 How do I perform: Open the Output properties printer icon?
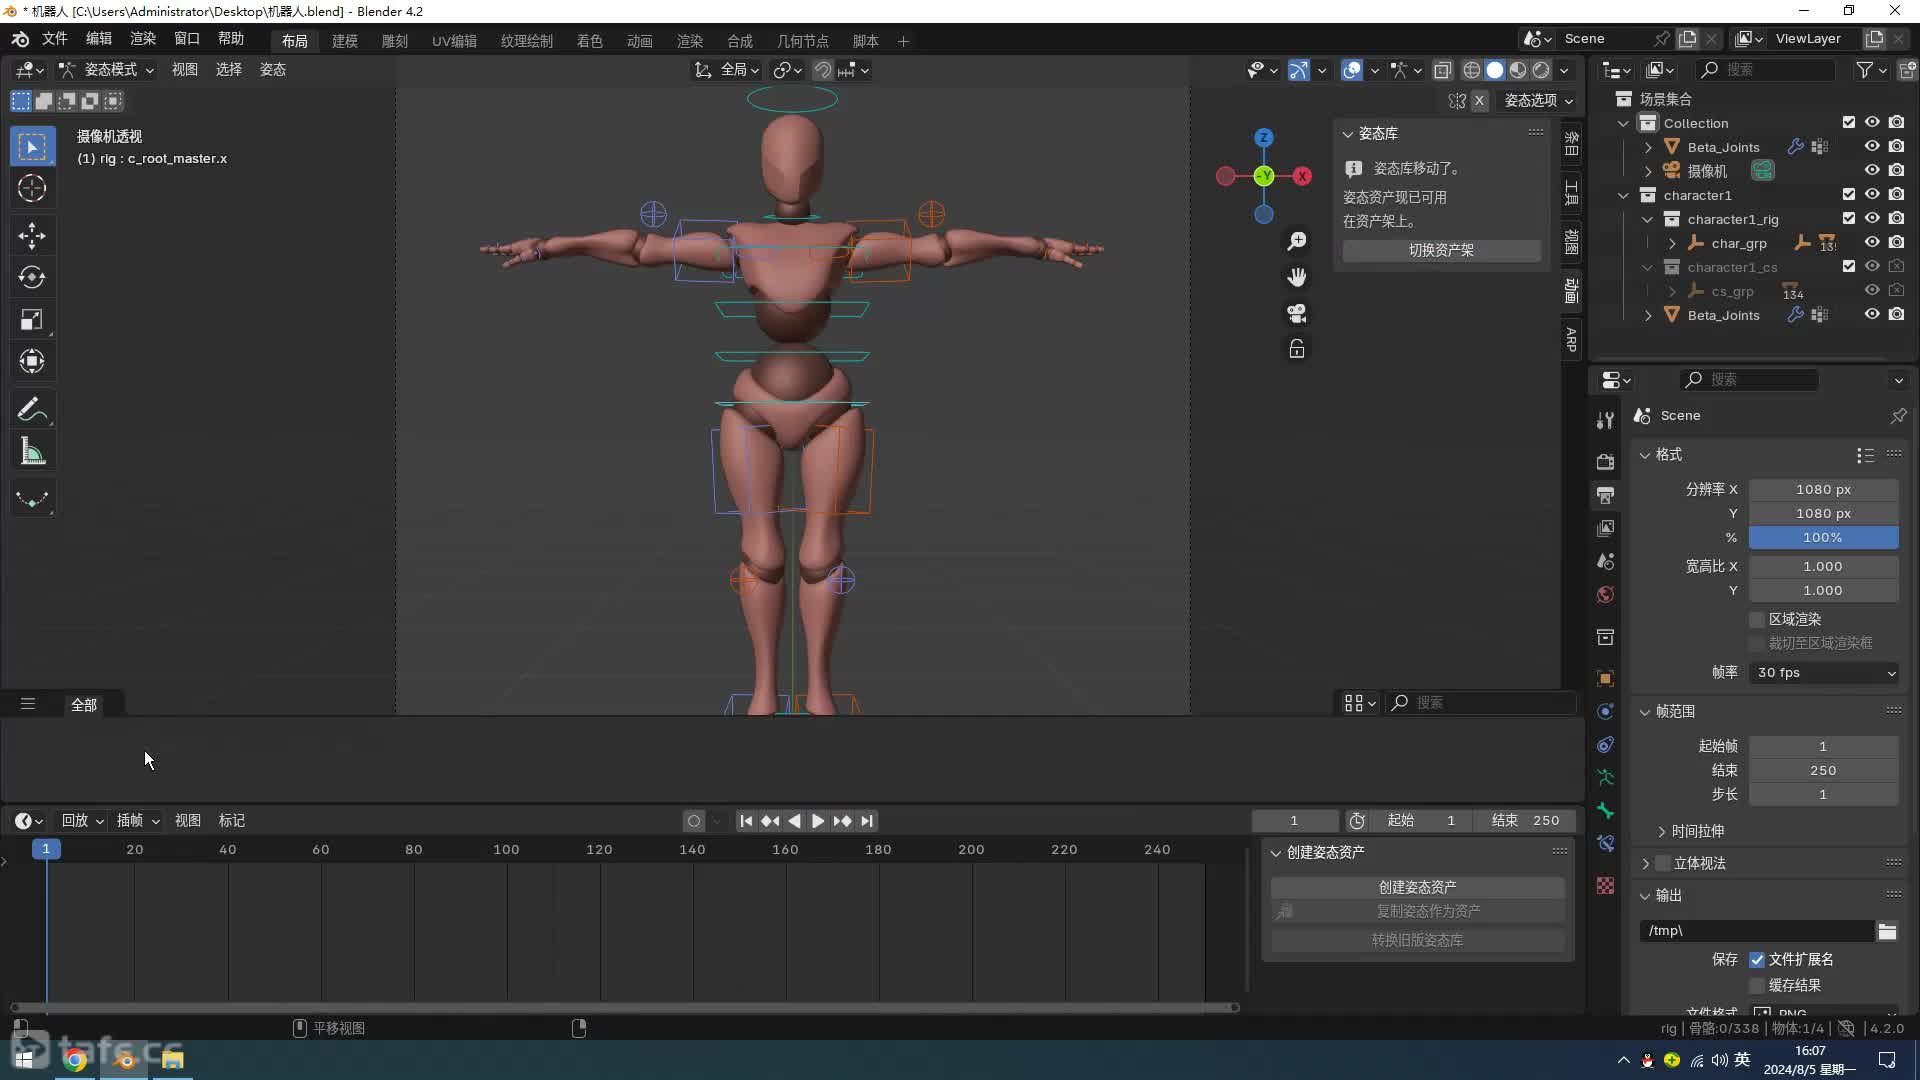(x=1605, y=495)
